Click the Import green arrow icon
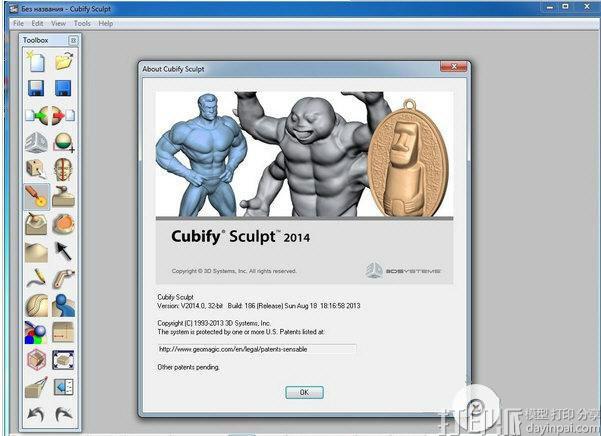The width and height of the screenshot is (601, 436). (37, 115)
